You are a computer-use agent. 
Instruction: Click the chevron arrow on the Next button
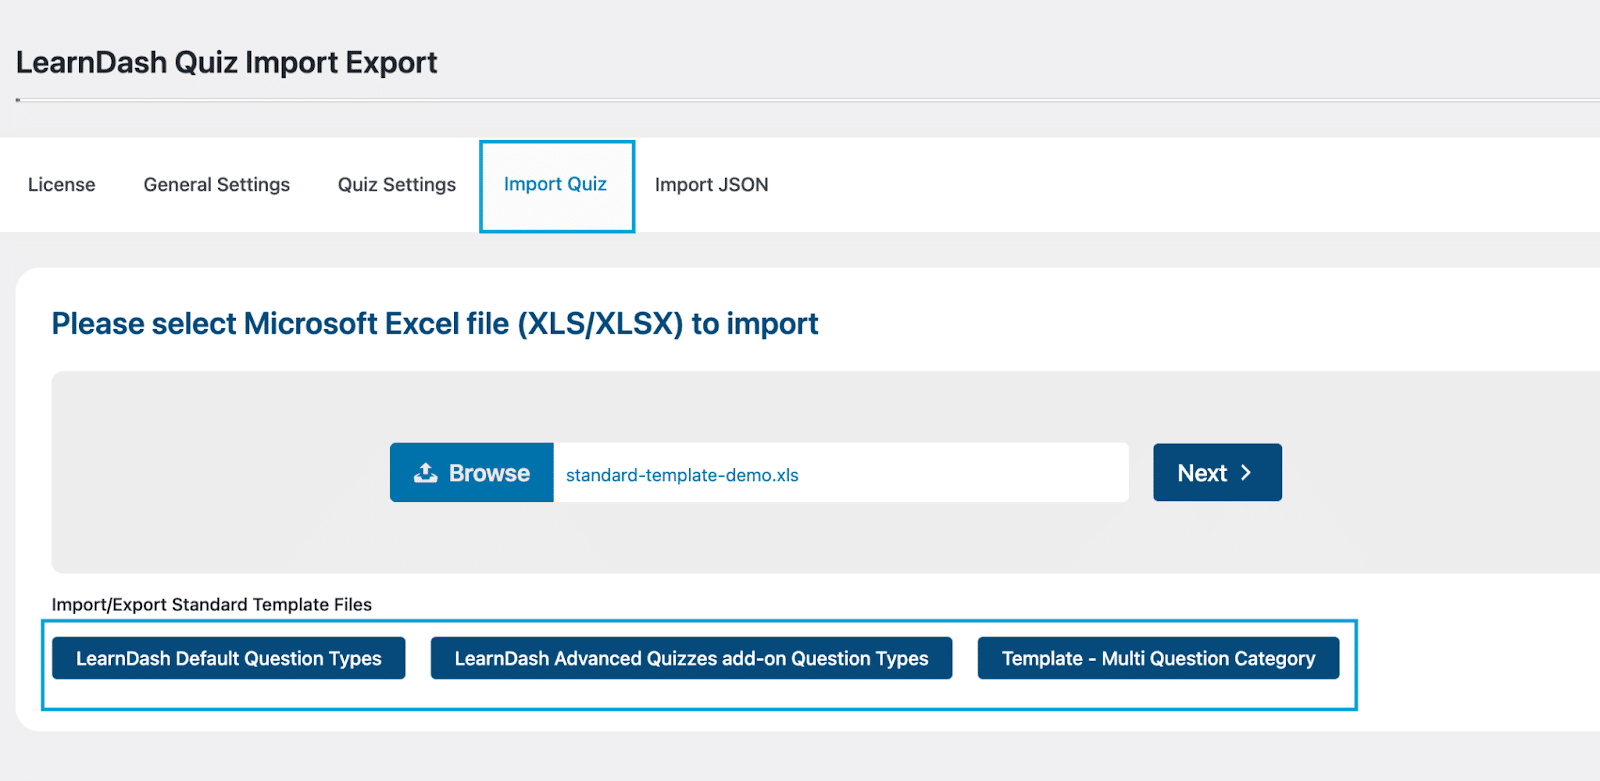[x=1246, y=473]
